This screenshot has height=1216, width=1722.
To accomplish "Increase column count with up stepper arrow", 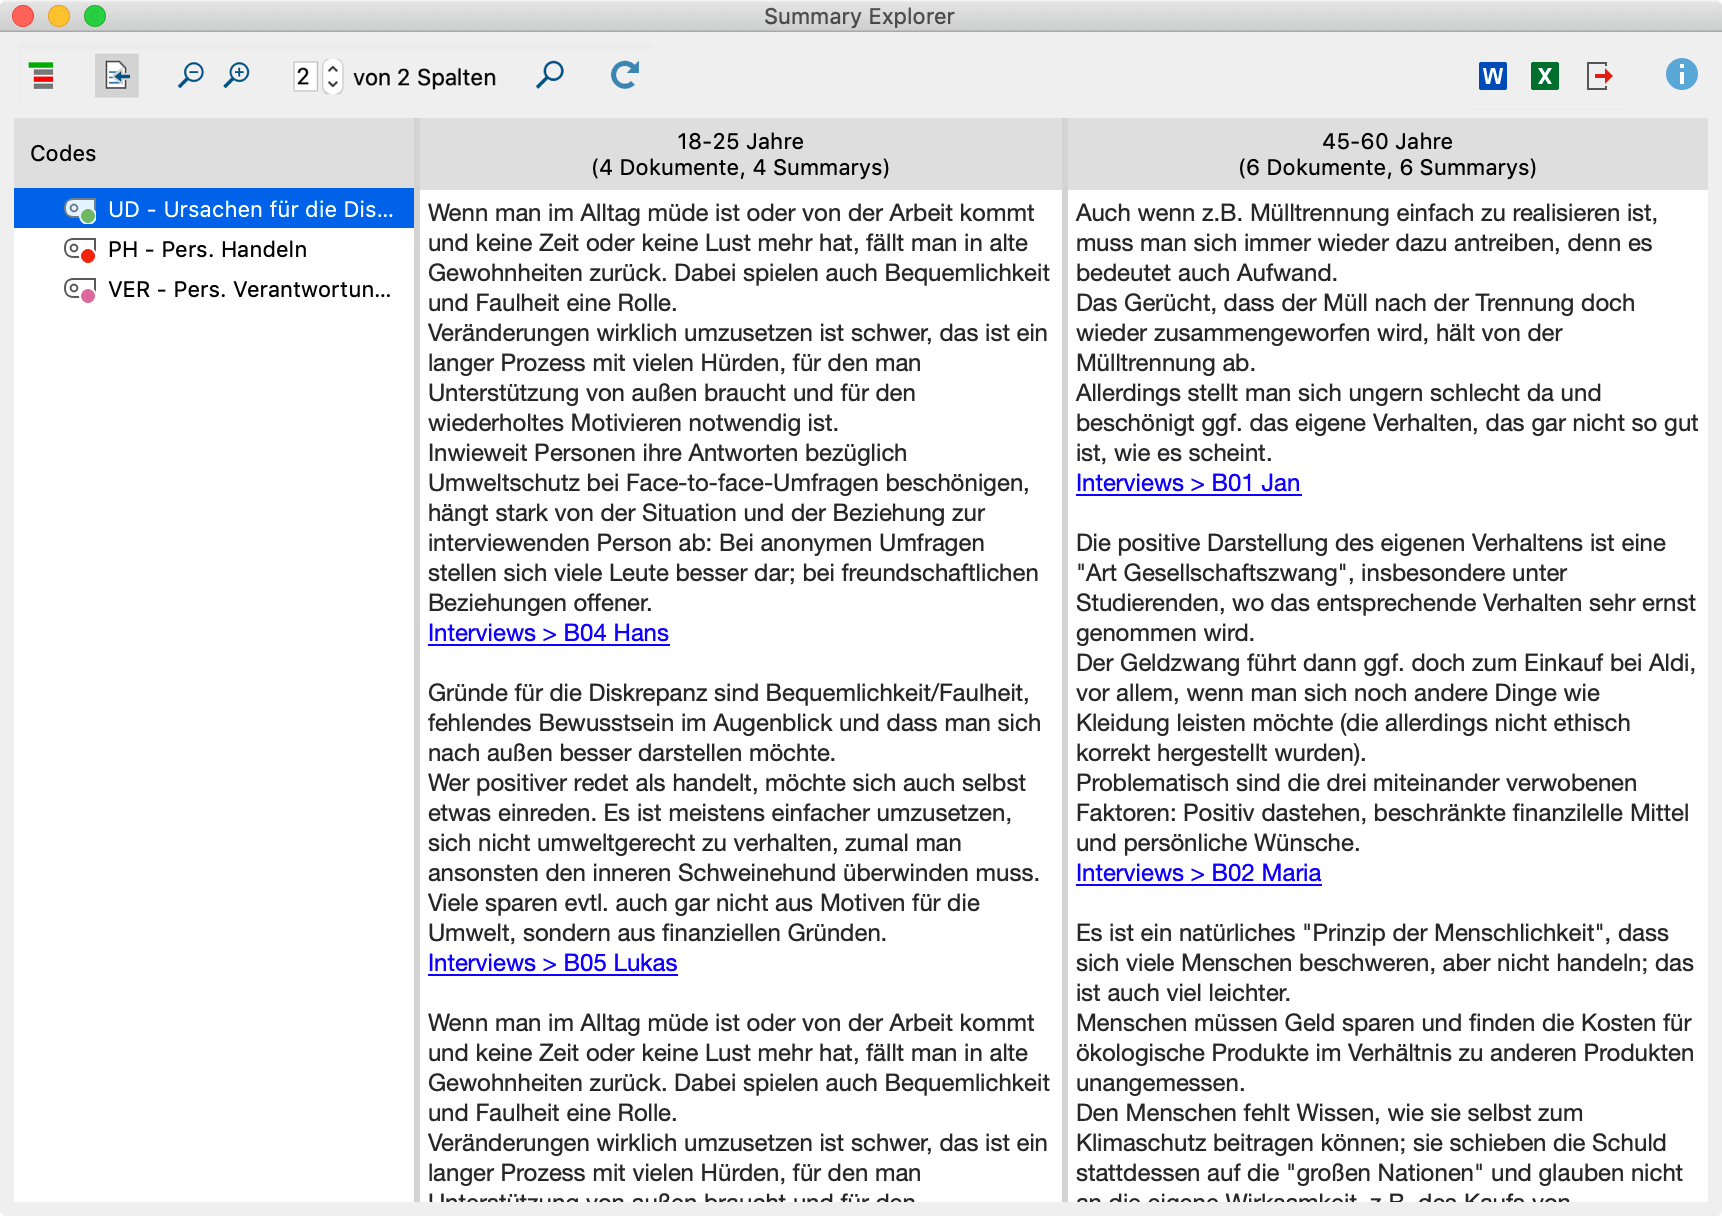I will (x=330, y=69).
